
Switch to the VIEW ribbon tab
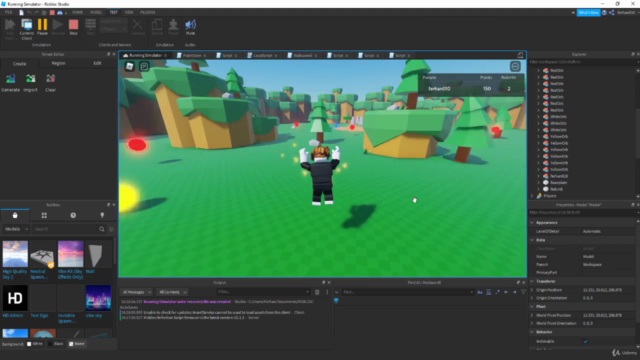click(x=129, y=12)
